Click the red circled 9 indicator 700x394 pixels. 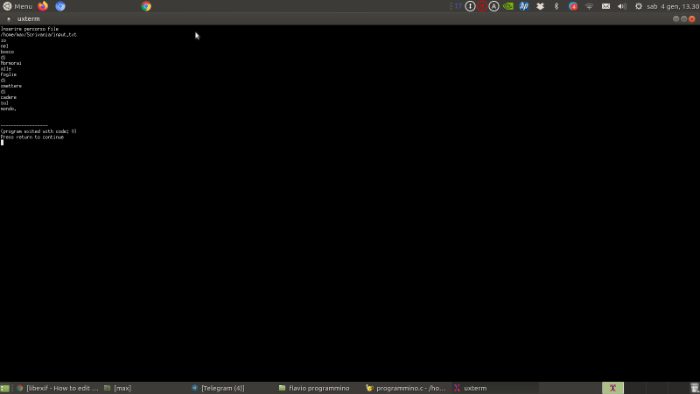click(482, 6)
